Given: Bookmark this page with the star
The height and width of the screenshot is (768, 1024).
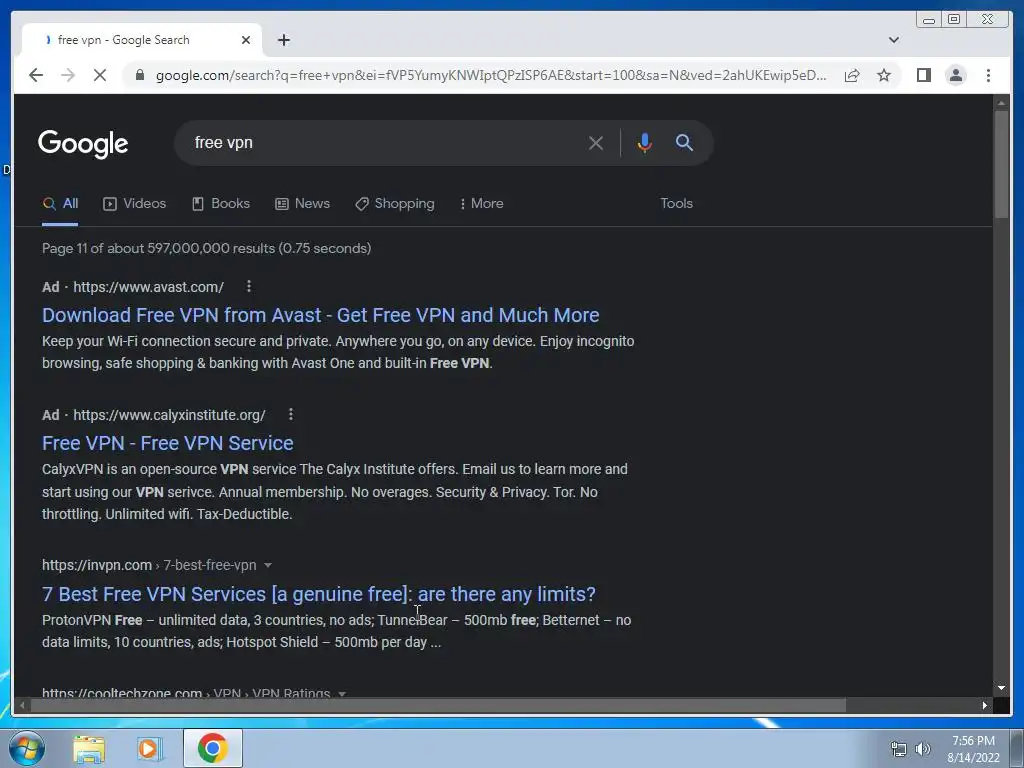Looking at the screenshot, I should [x=884, y=75].
